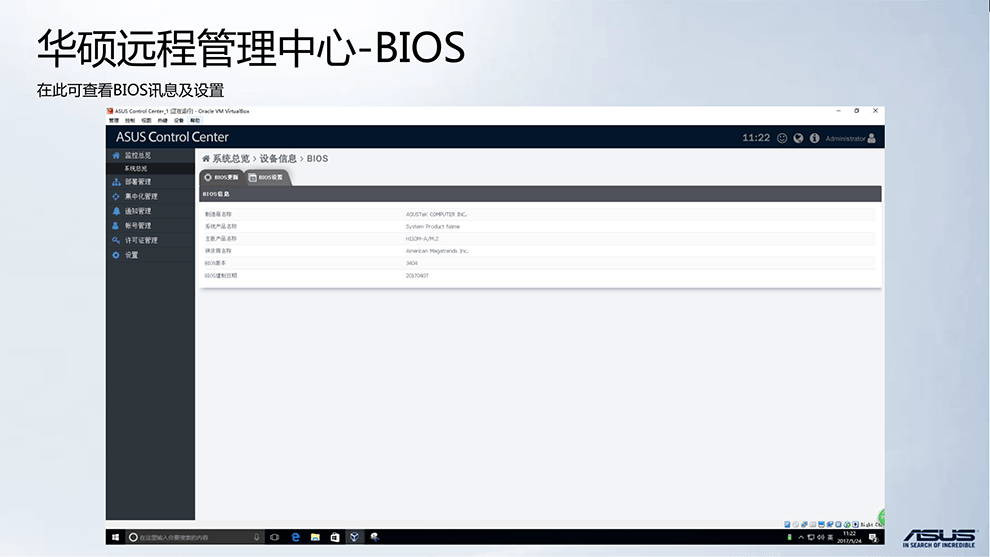The width and height of the screenshot is (990, 557).
Task: Select the American Megatrends Inc. value
Action: pos(437,251)
